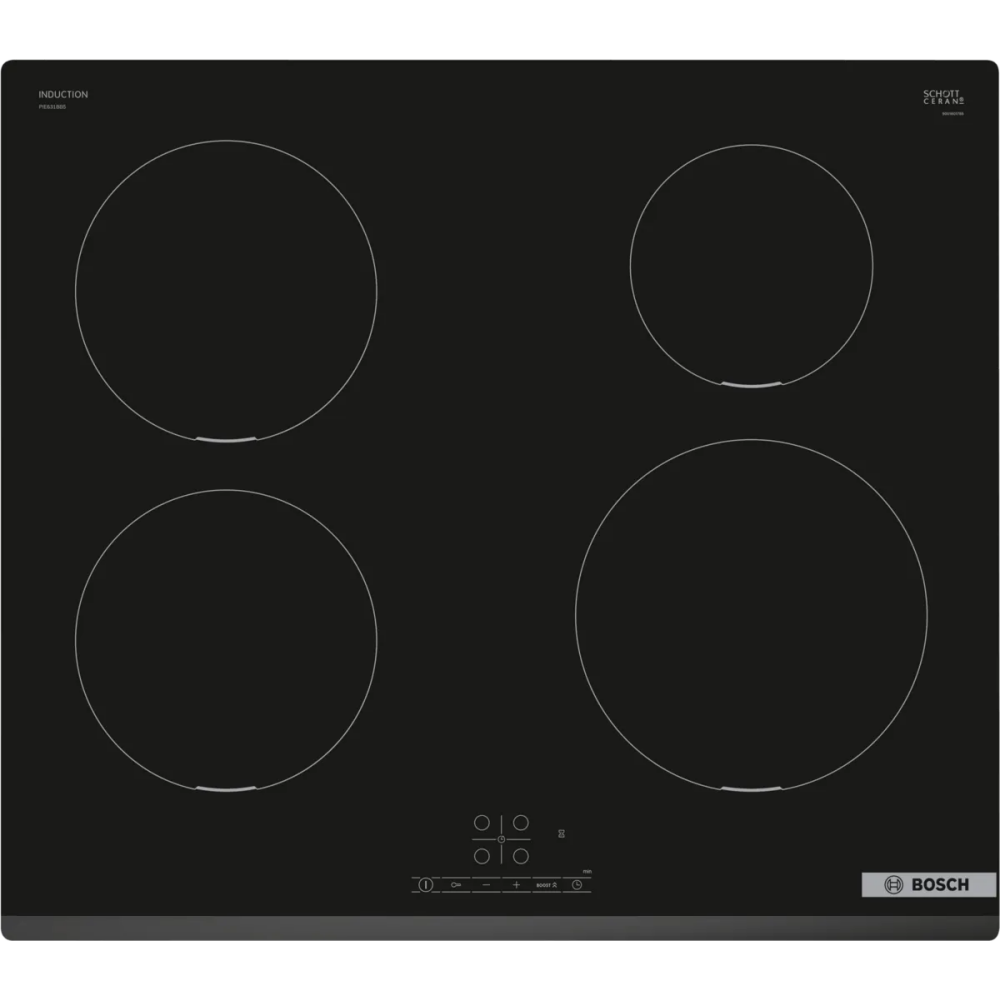The height and width of the screenshot is (1000, 1000).
Task: Activate the BOOST function key
Action: coord(547,885)
